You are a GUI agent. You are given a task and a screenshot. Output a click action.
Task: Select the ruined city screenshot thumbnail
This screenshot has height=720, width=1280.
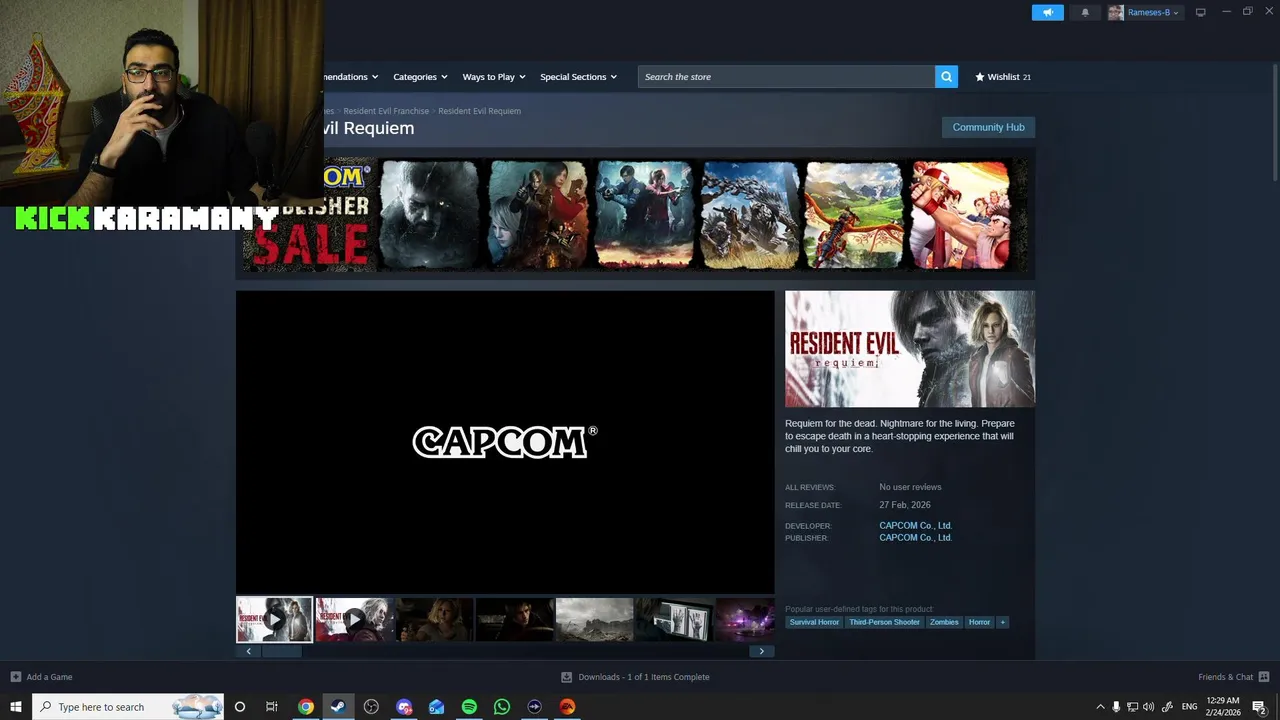click(x=594, y=620)
